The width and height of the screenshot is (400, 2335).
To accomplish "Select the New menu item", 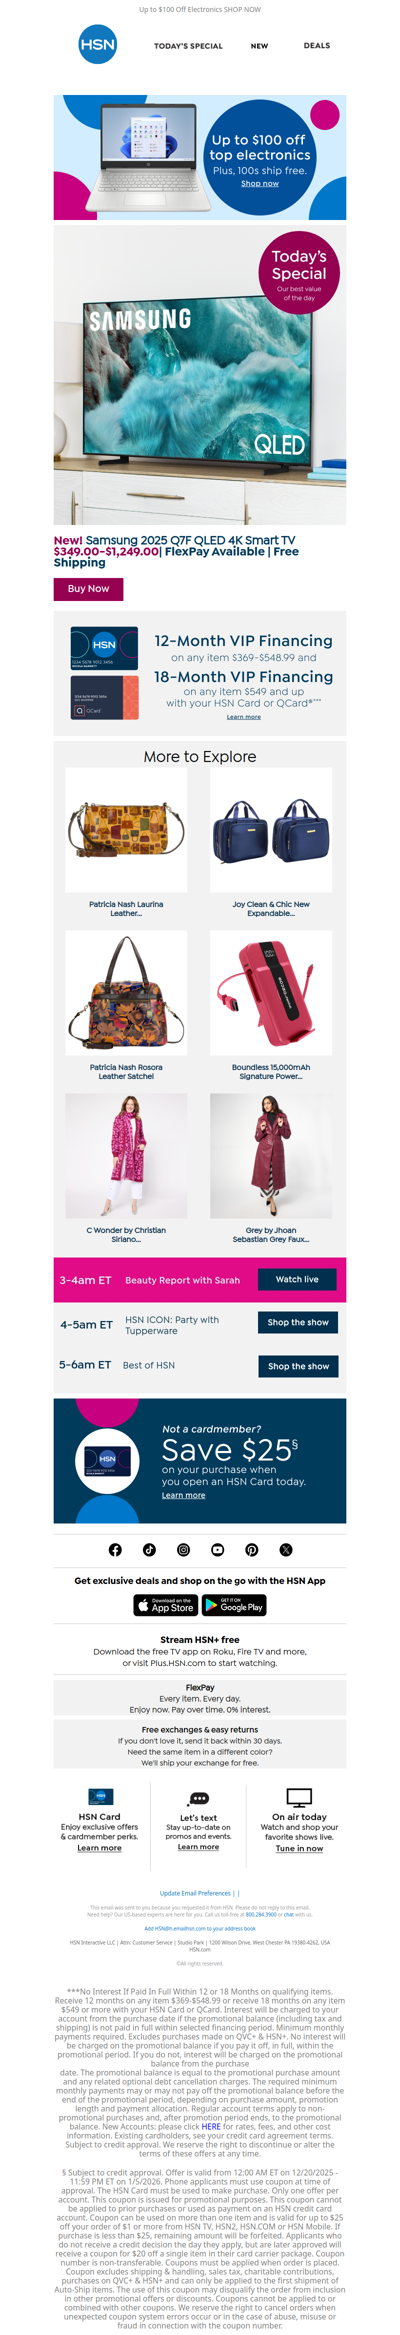I will (259, 46).
